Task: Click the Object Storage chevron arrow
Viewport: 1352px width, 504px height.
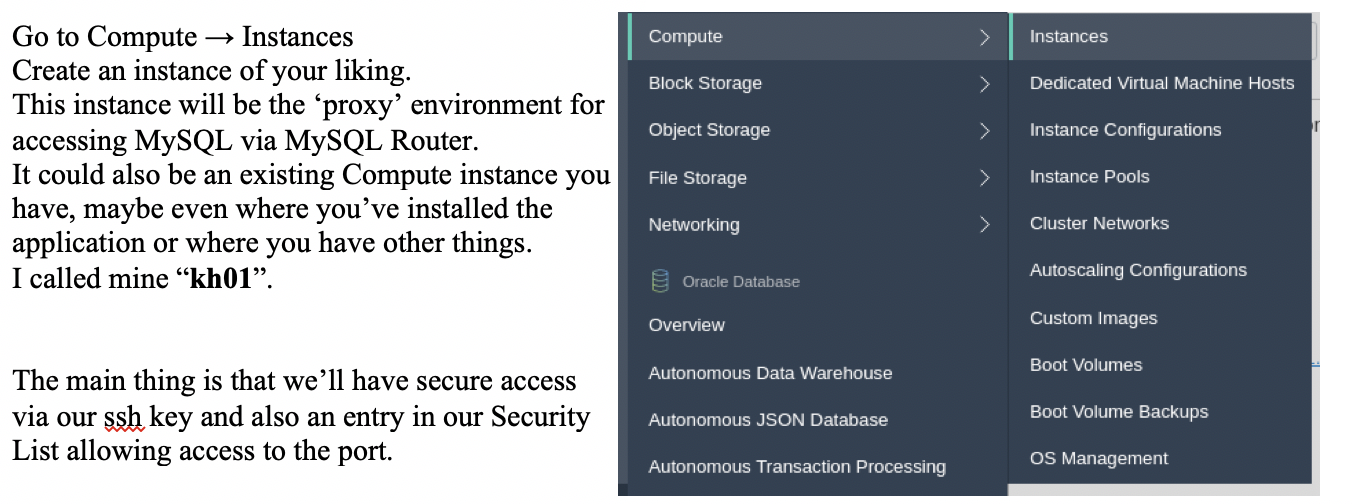Action: [985, 131]
